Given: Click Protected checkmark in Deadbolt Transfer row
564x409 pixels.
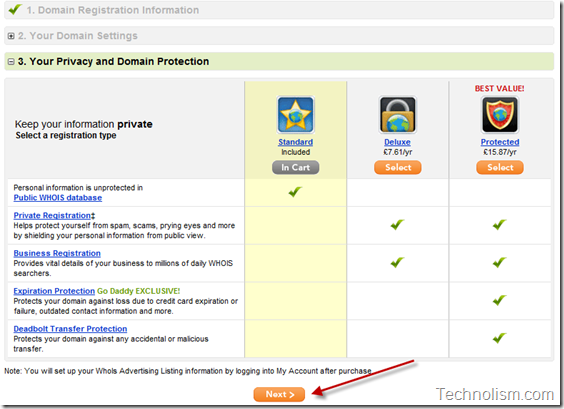Looking at the screenshot, I should pos(500,338).
